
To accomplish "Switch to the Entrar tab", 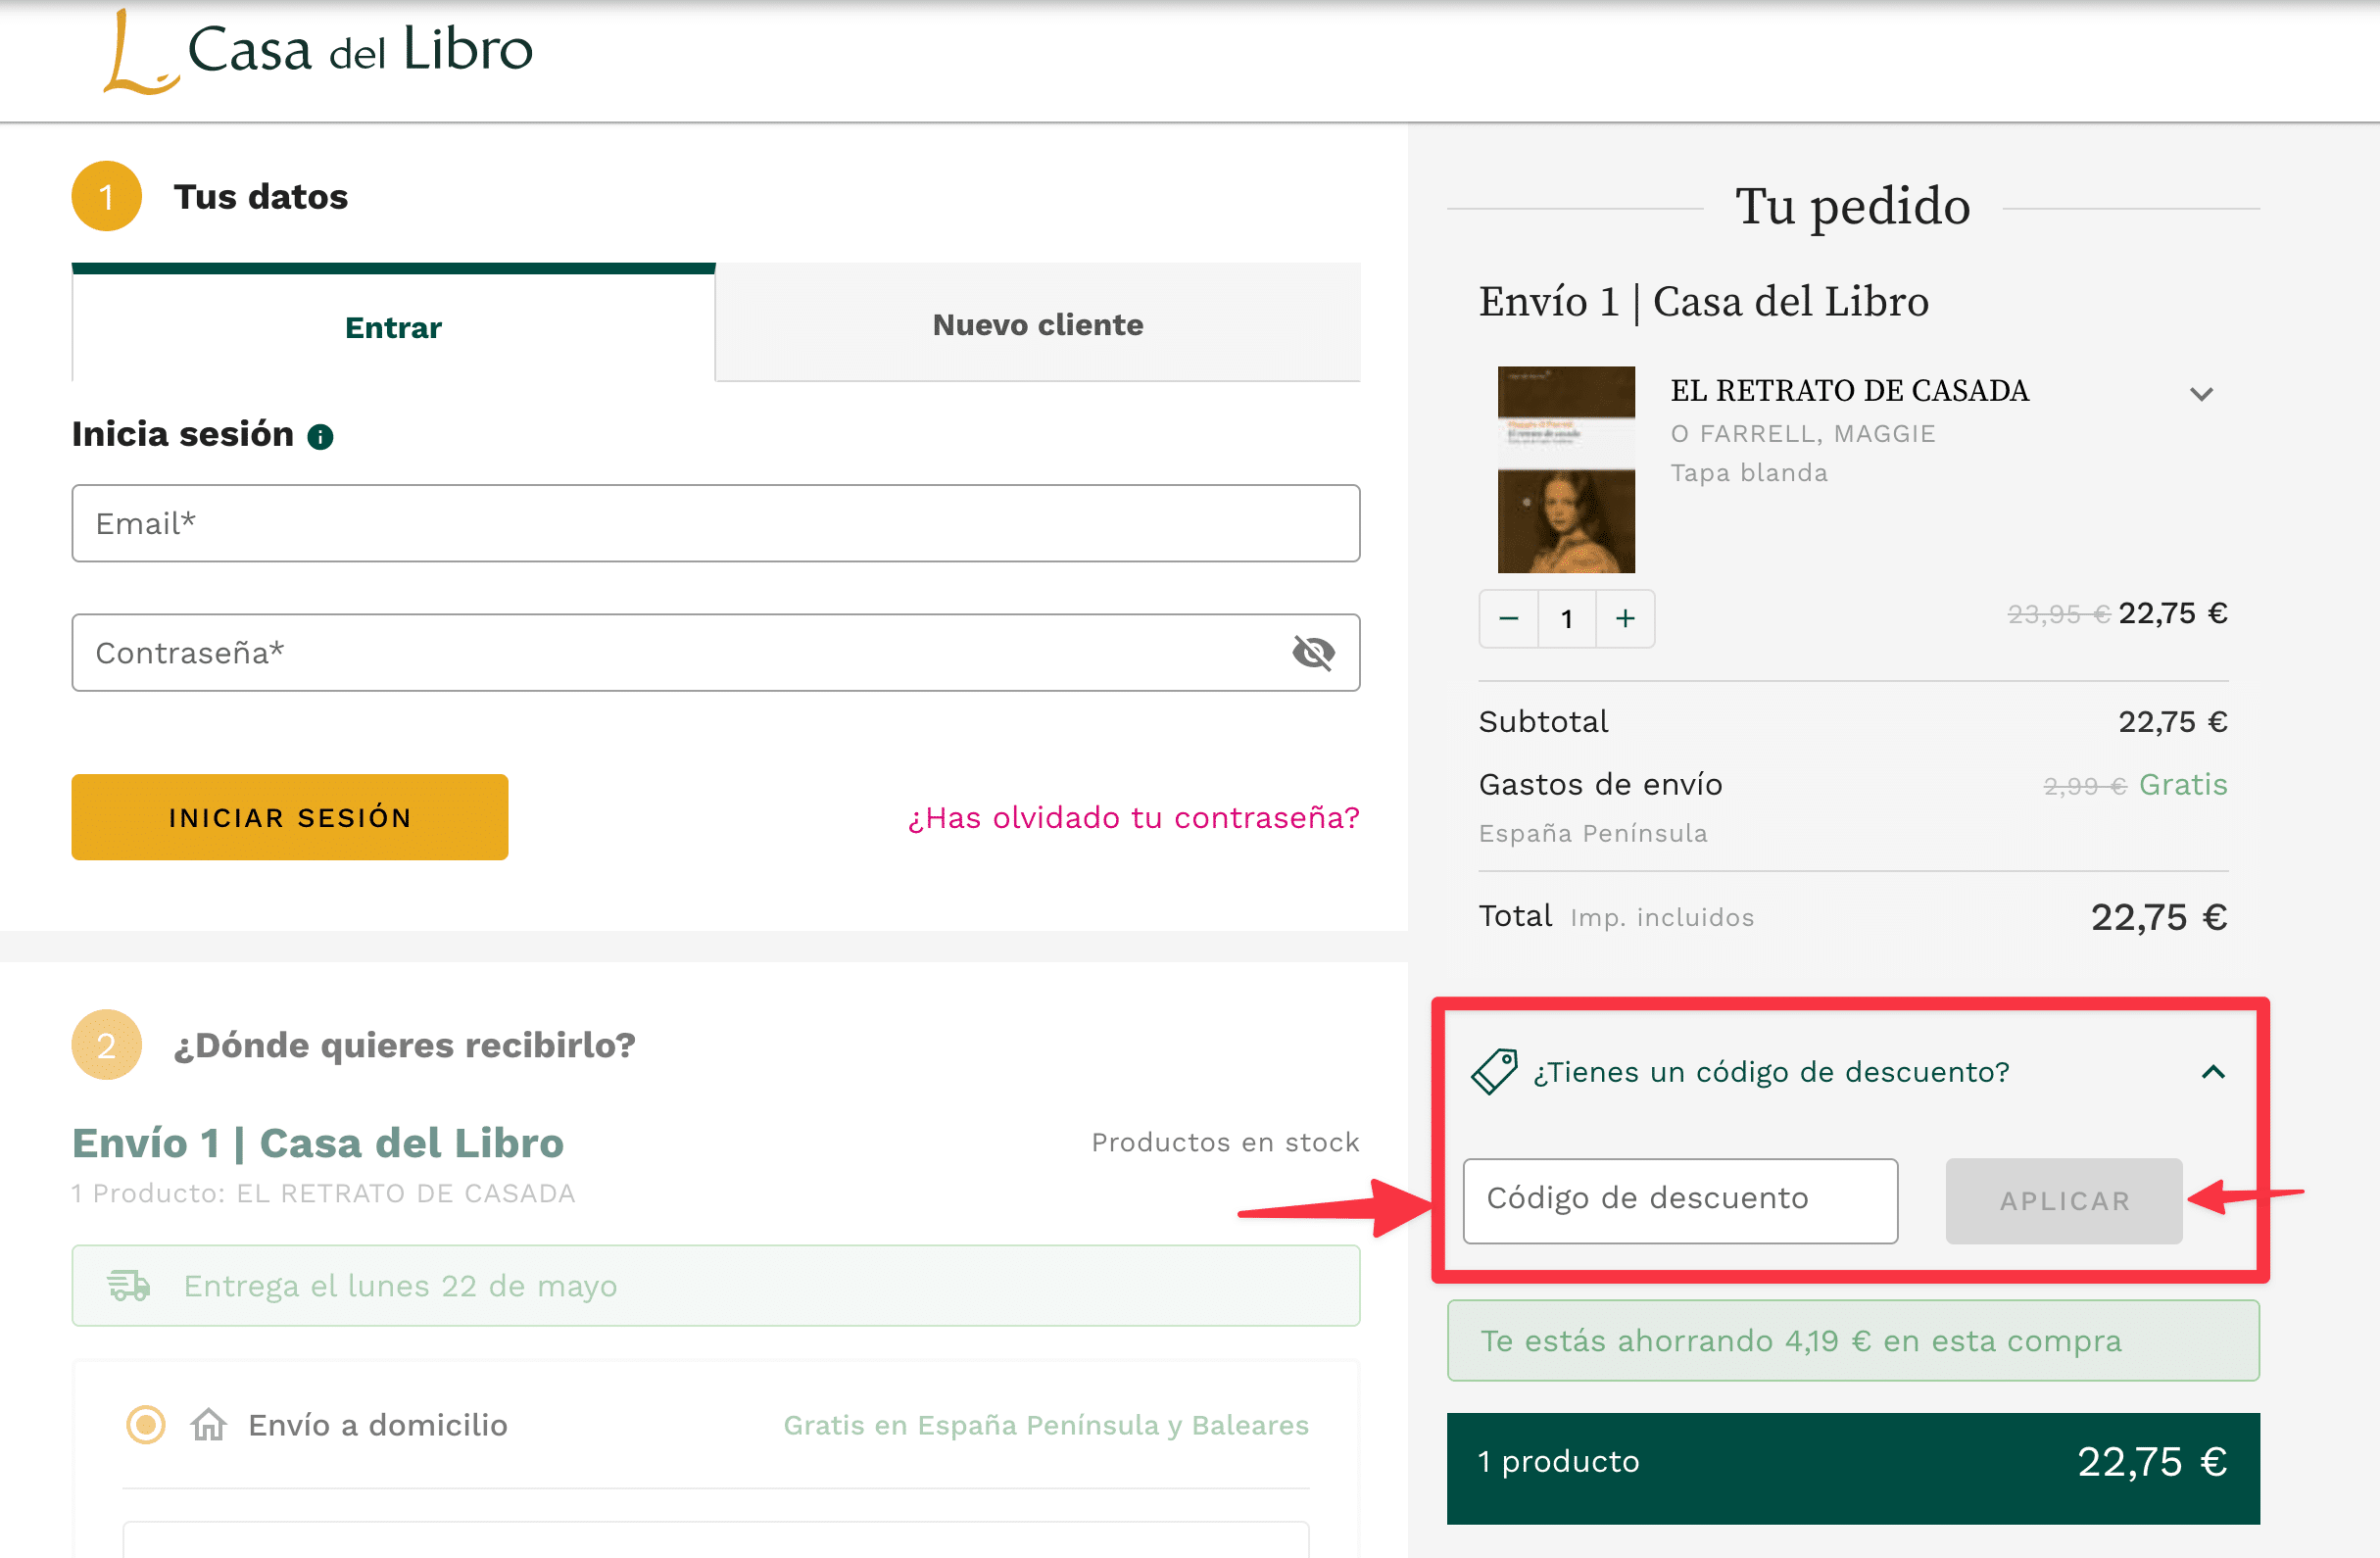I will [x=393, y=327].
